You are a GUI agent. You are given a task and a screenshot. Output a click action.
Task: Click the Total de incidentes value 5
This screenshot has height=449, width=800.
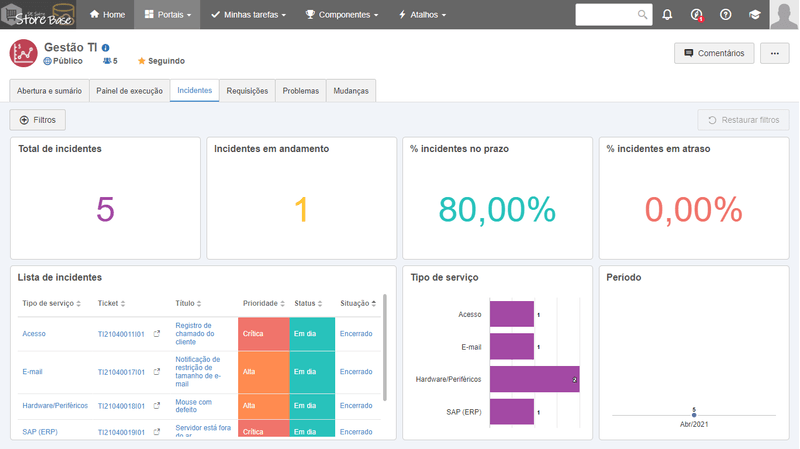[105, 209]
